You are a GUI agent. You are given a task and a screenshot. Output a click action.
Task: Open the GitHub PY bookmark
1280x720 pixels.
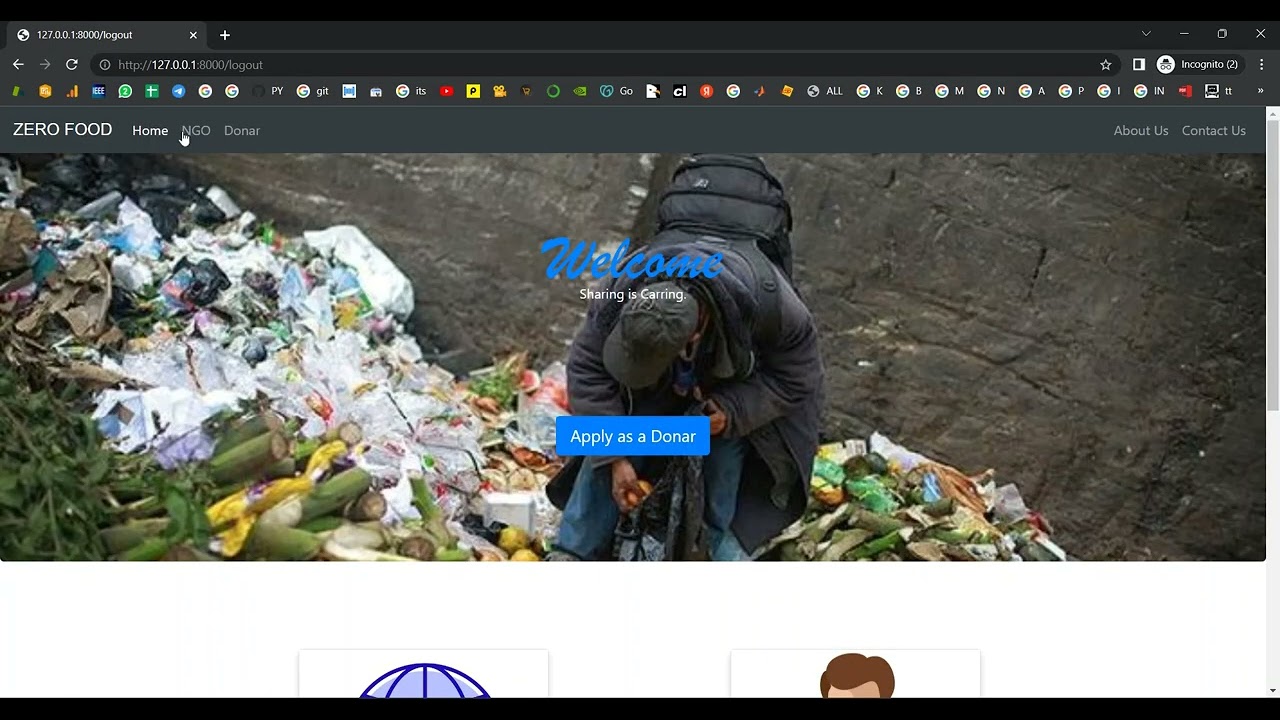[268, 91]
